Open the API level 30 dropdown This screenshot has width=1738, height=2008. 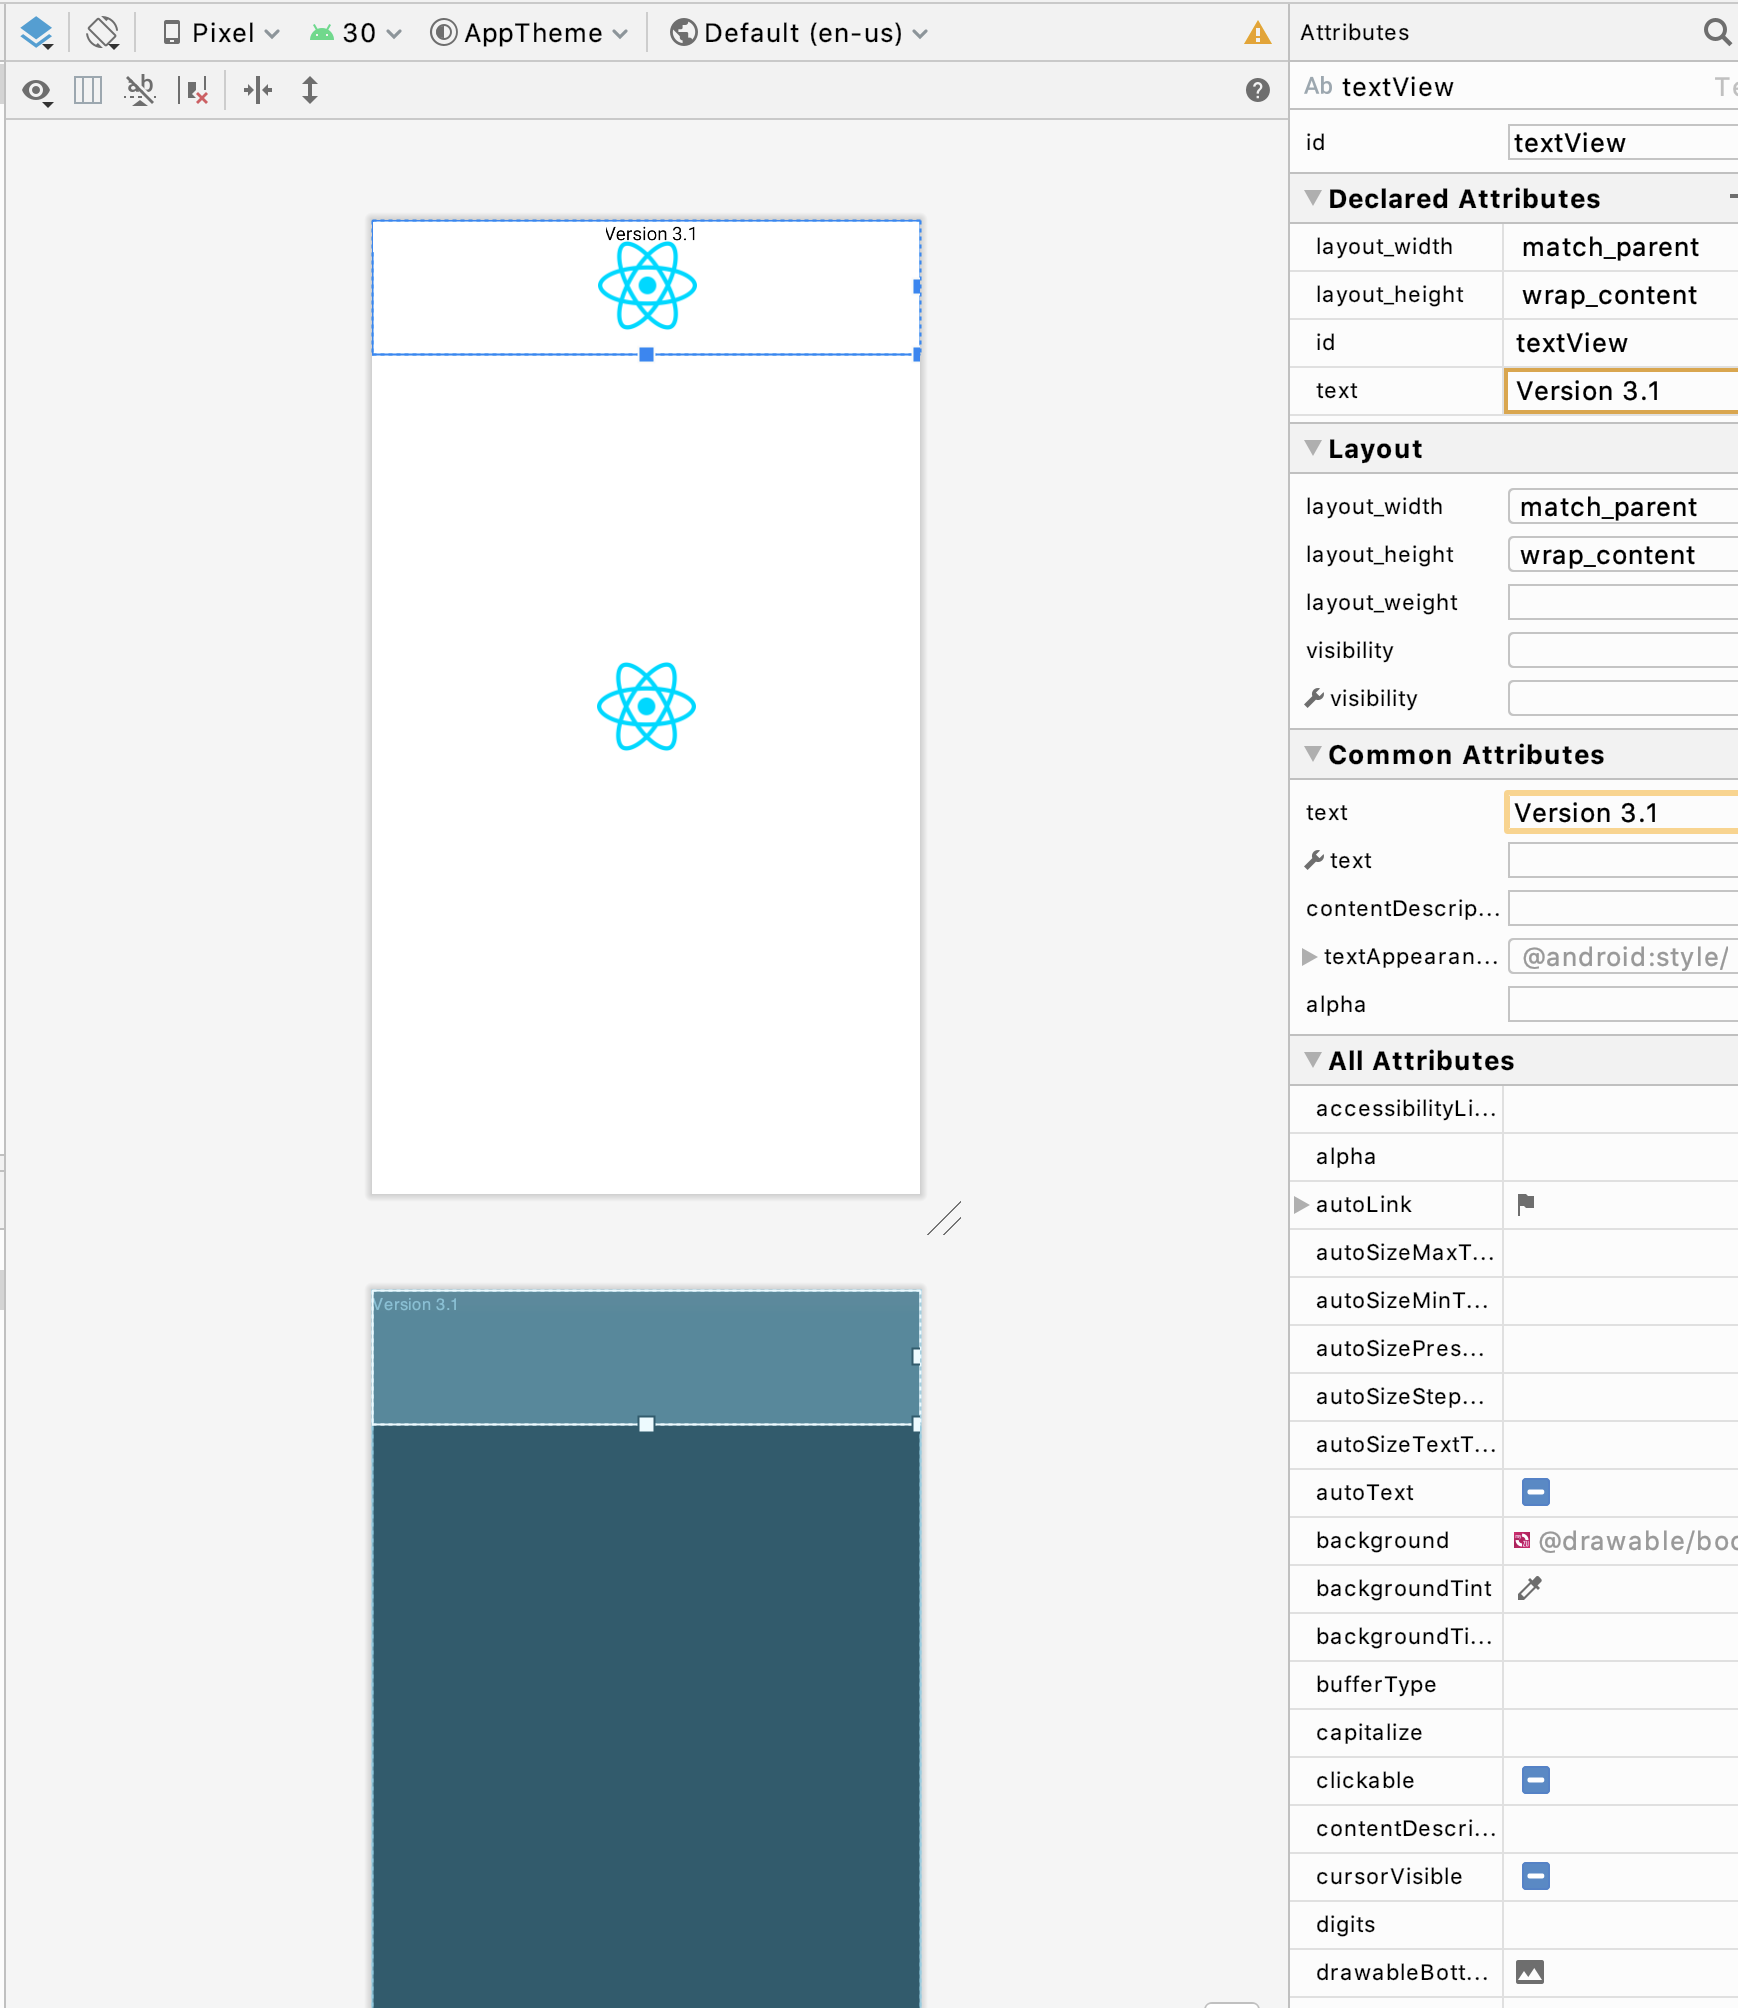(x=355, y=32)
